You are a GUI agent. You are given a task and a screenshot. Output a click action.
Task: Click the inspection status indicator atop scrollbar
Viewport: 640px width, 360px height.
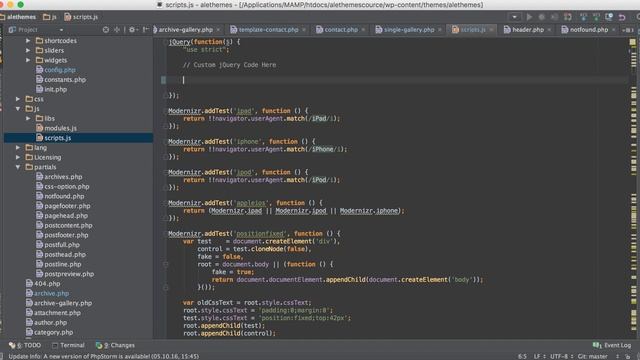632,42
